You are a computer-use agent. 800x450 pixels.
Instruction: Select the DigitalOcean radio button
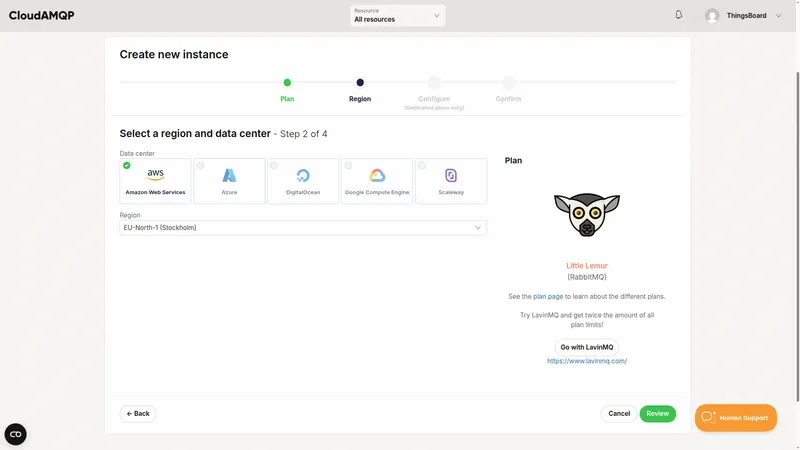[274, 165]
